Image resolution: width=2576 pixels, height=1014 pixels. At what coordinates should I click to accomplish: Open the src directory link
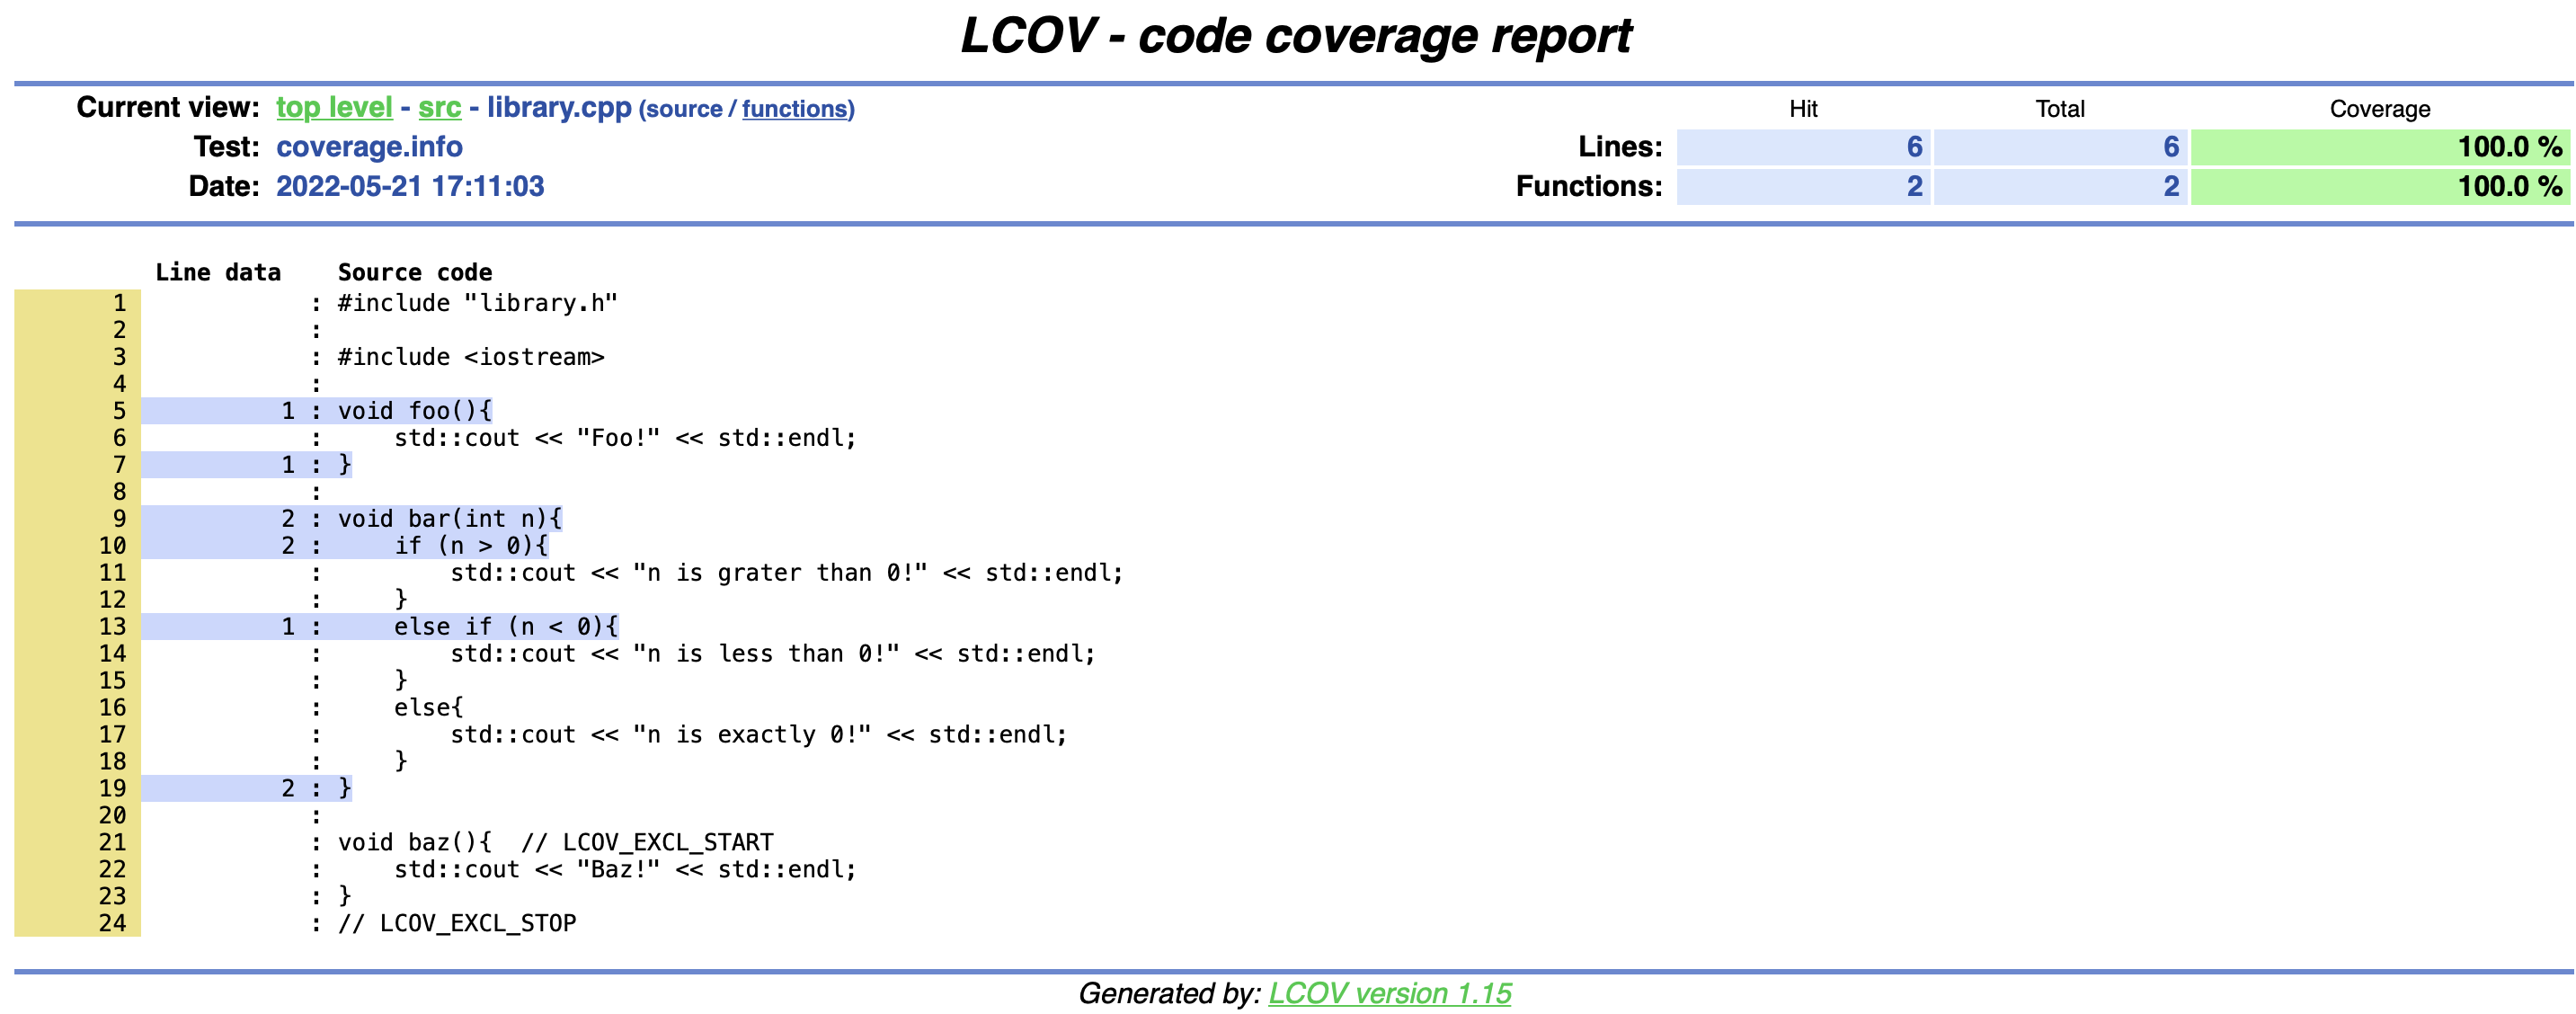click(439, 107)
